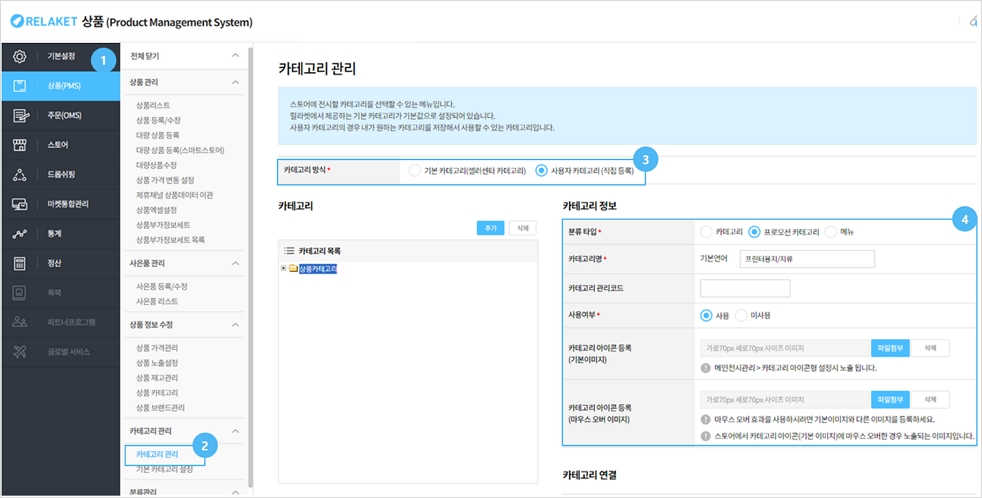Image resolution: width=982 pixels, height=498 pixels.
Task: Click the gear icon for 기본설정
Action: tap(20, 56)
